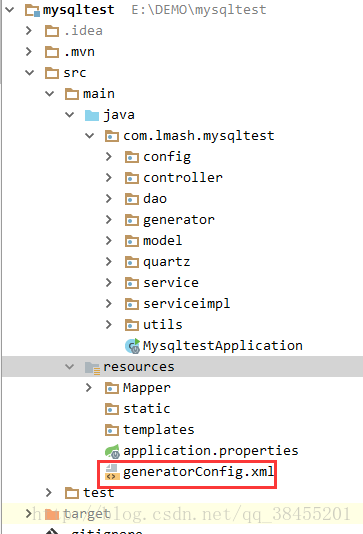
Task: Select the static folder
Action: click(x=147, y=409)
